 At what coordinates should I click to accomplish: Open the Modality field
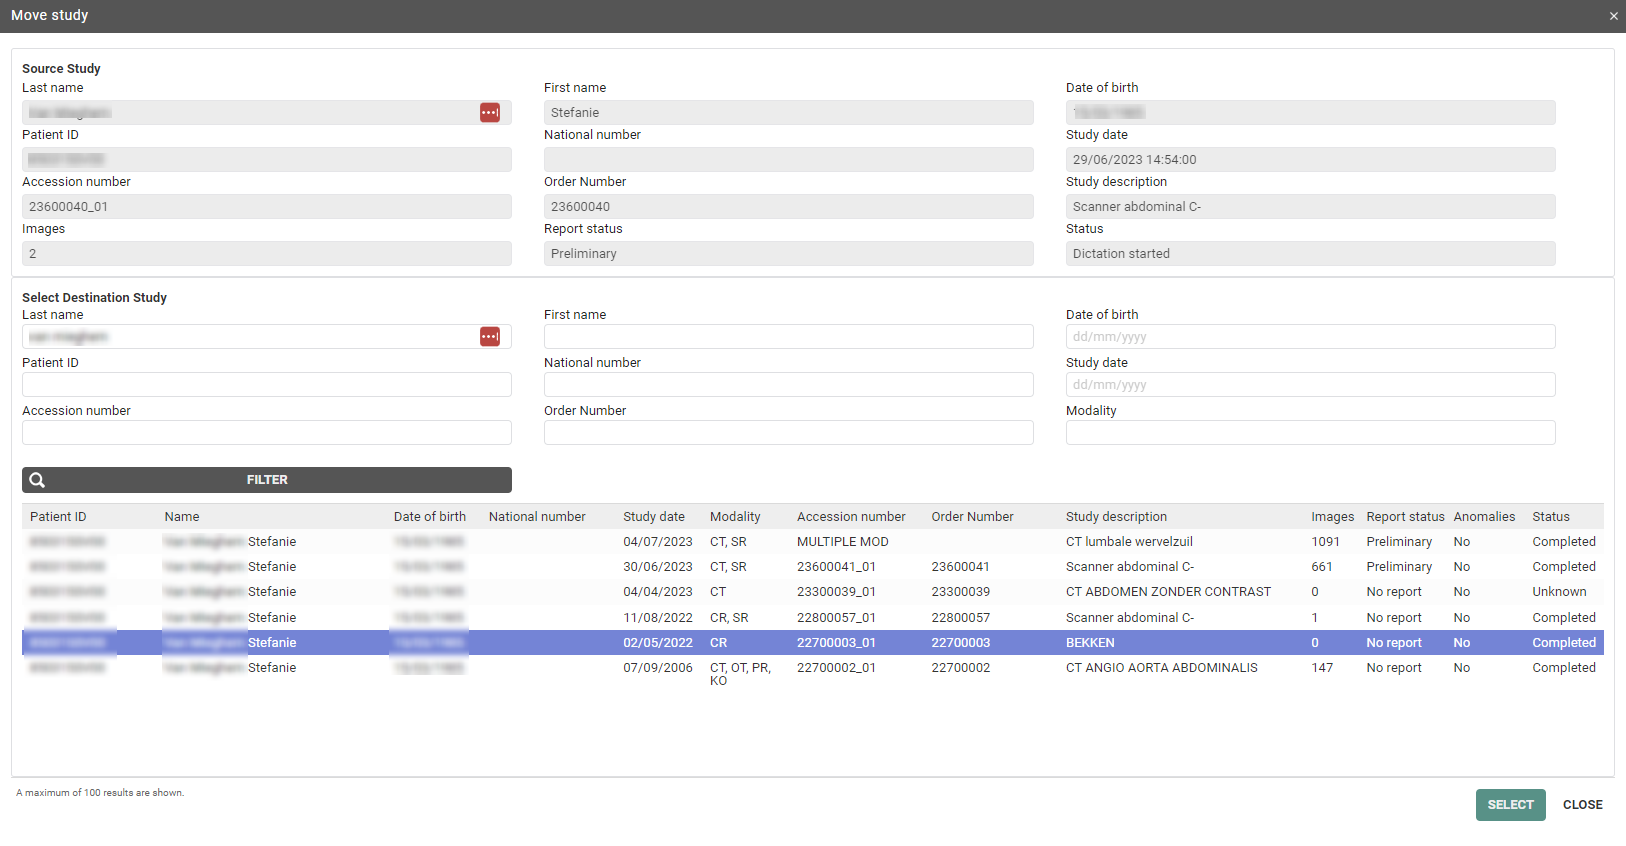(x=1310, y=433)
